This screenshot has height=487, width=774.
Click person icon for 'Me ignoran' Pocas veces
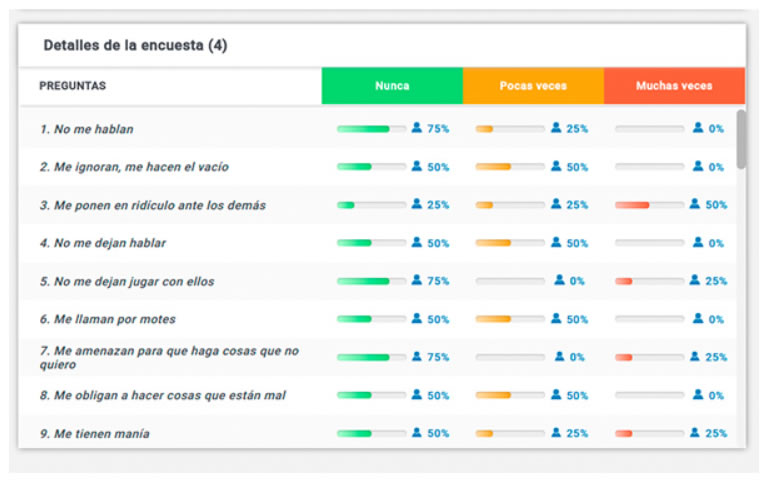556,166
